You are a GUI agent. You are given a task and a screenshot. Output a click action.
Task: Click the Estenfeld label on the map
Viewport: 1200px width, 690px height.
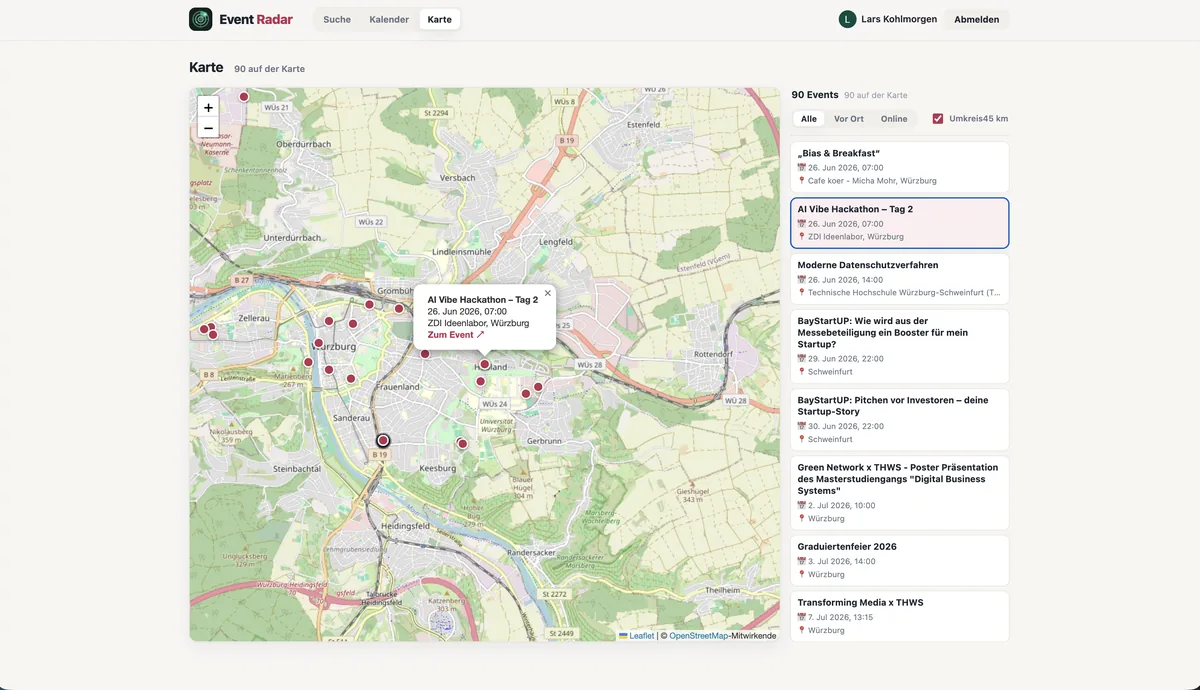pos(644,124)
